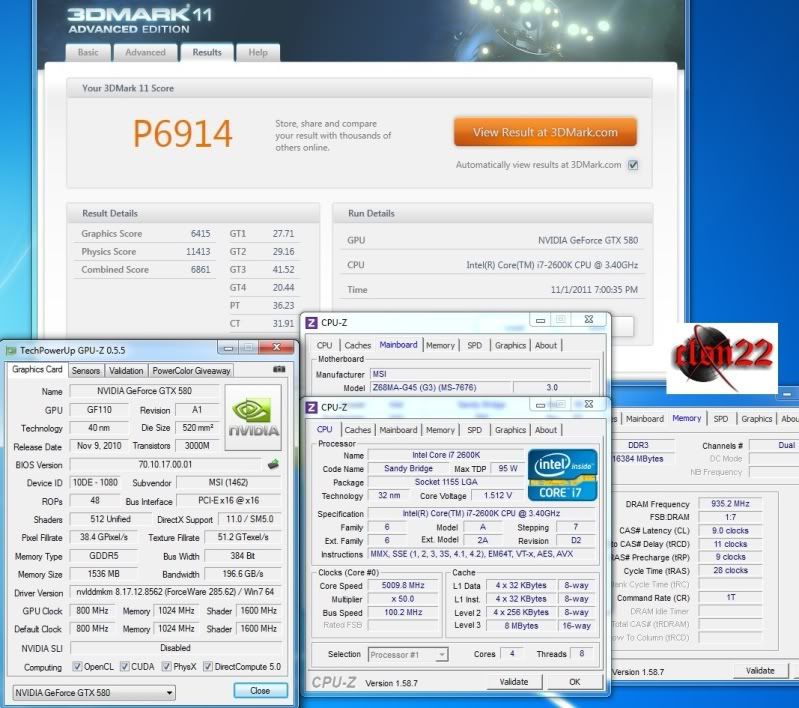Image resolution: width=799 pixels, height=708 pixels.
Task: Click the Core Speed value 5009.8 MHz
Action: 403,585
